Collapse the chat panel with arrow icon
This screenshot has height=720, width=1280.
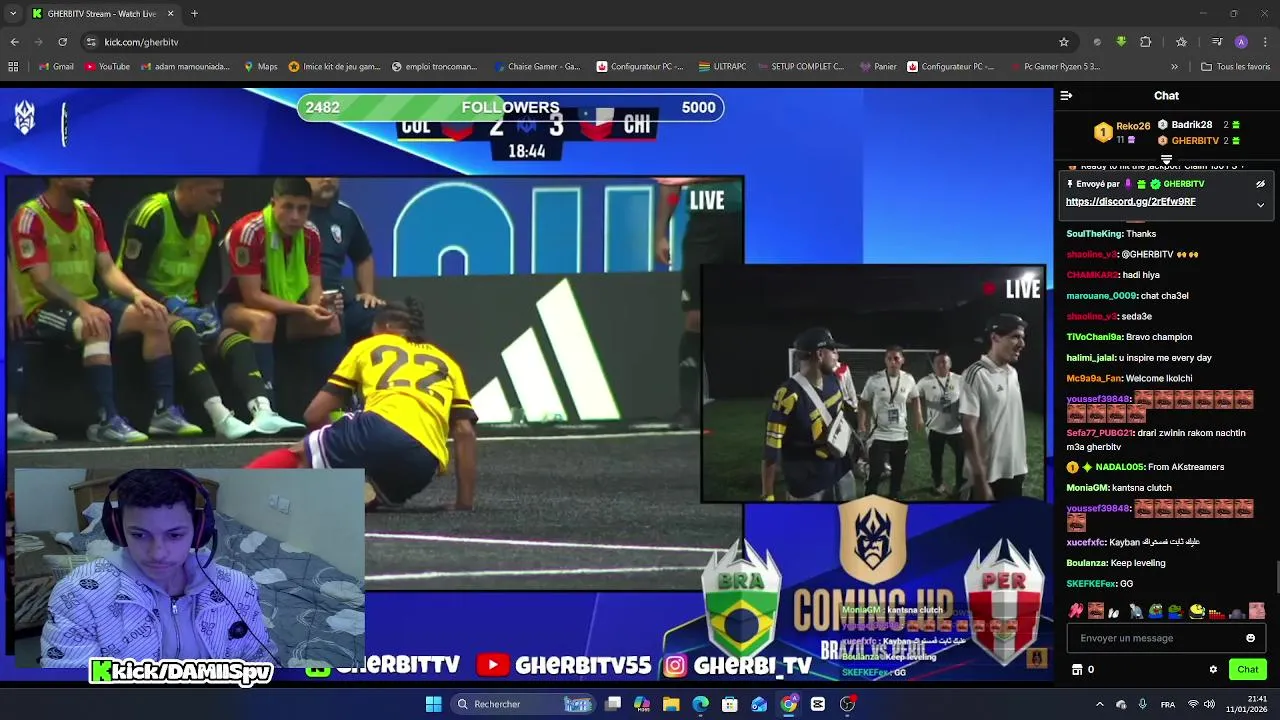click(1066, 96)
